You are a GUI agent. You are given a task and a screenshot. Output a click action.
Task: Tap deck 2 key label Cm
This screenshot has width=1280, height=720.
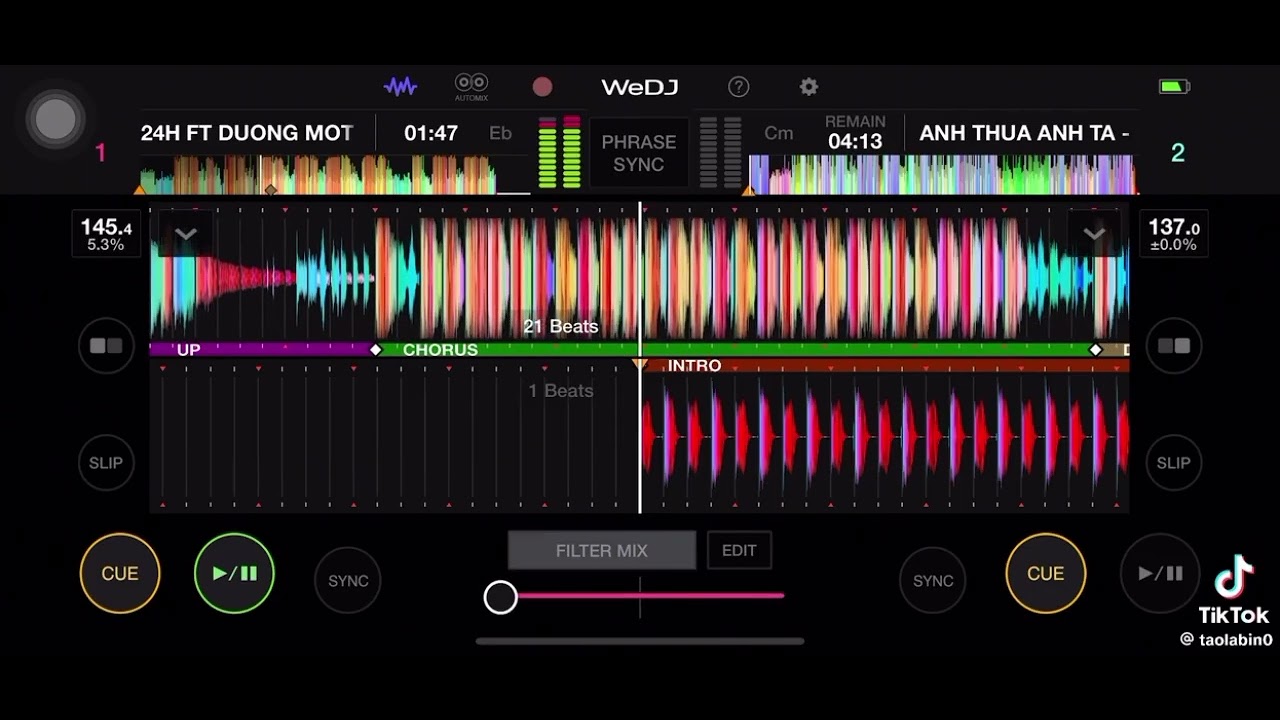tap(779, 133)
